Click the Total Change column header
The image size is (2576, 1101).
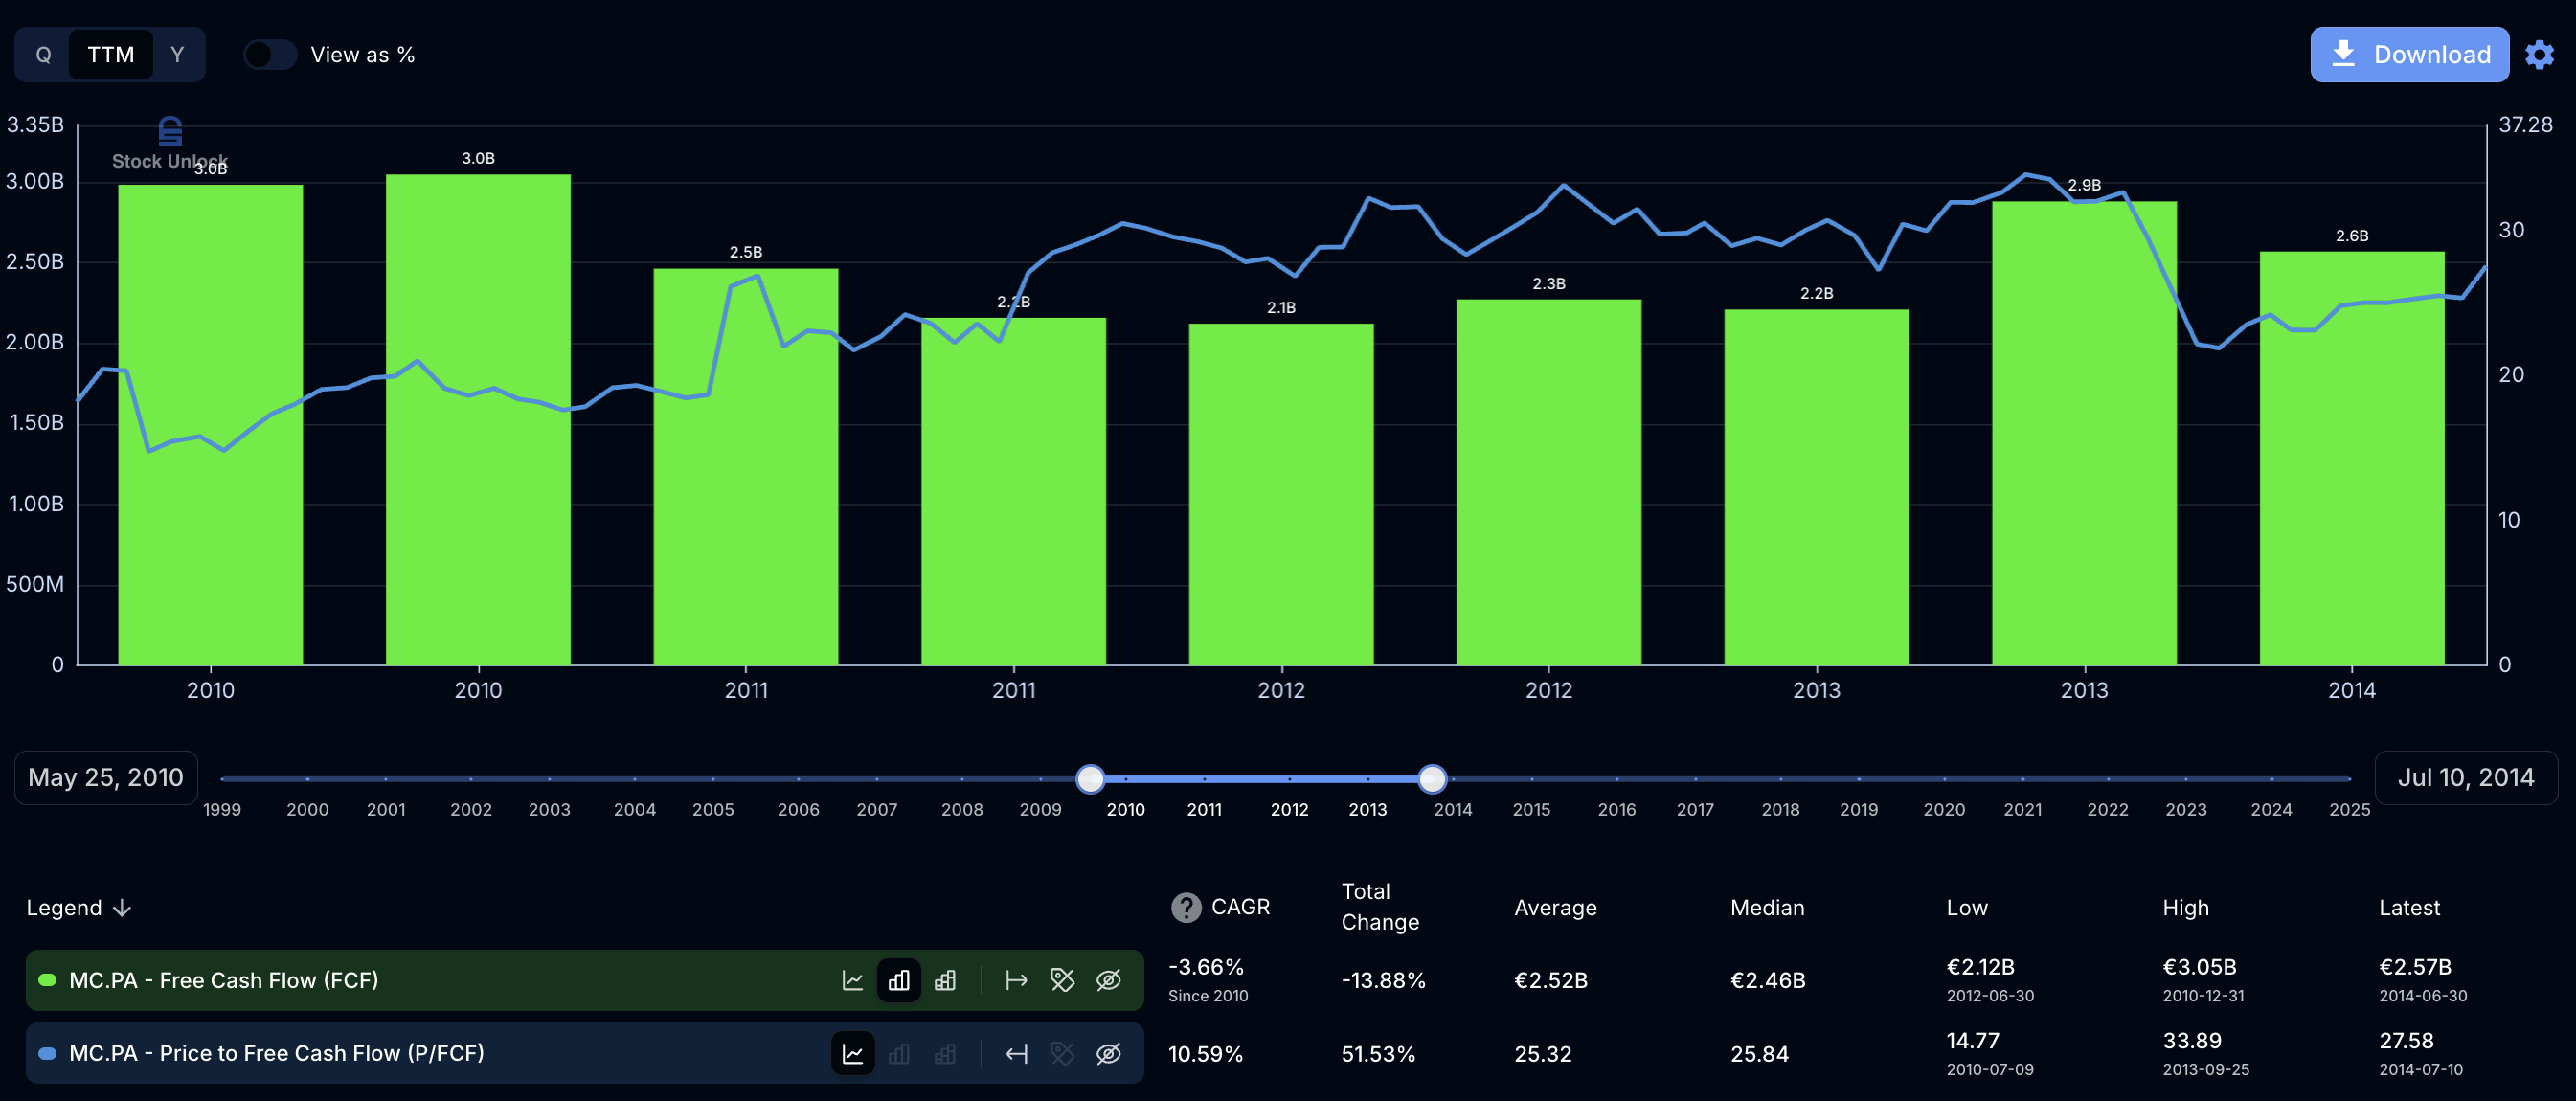click(x=1380, y=906)
